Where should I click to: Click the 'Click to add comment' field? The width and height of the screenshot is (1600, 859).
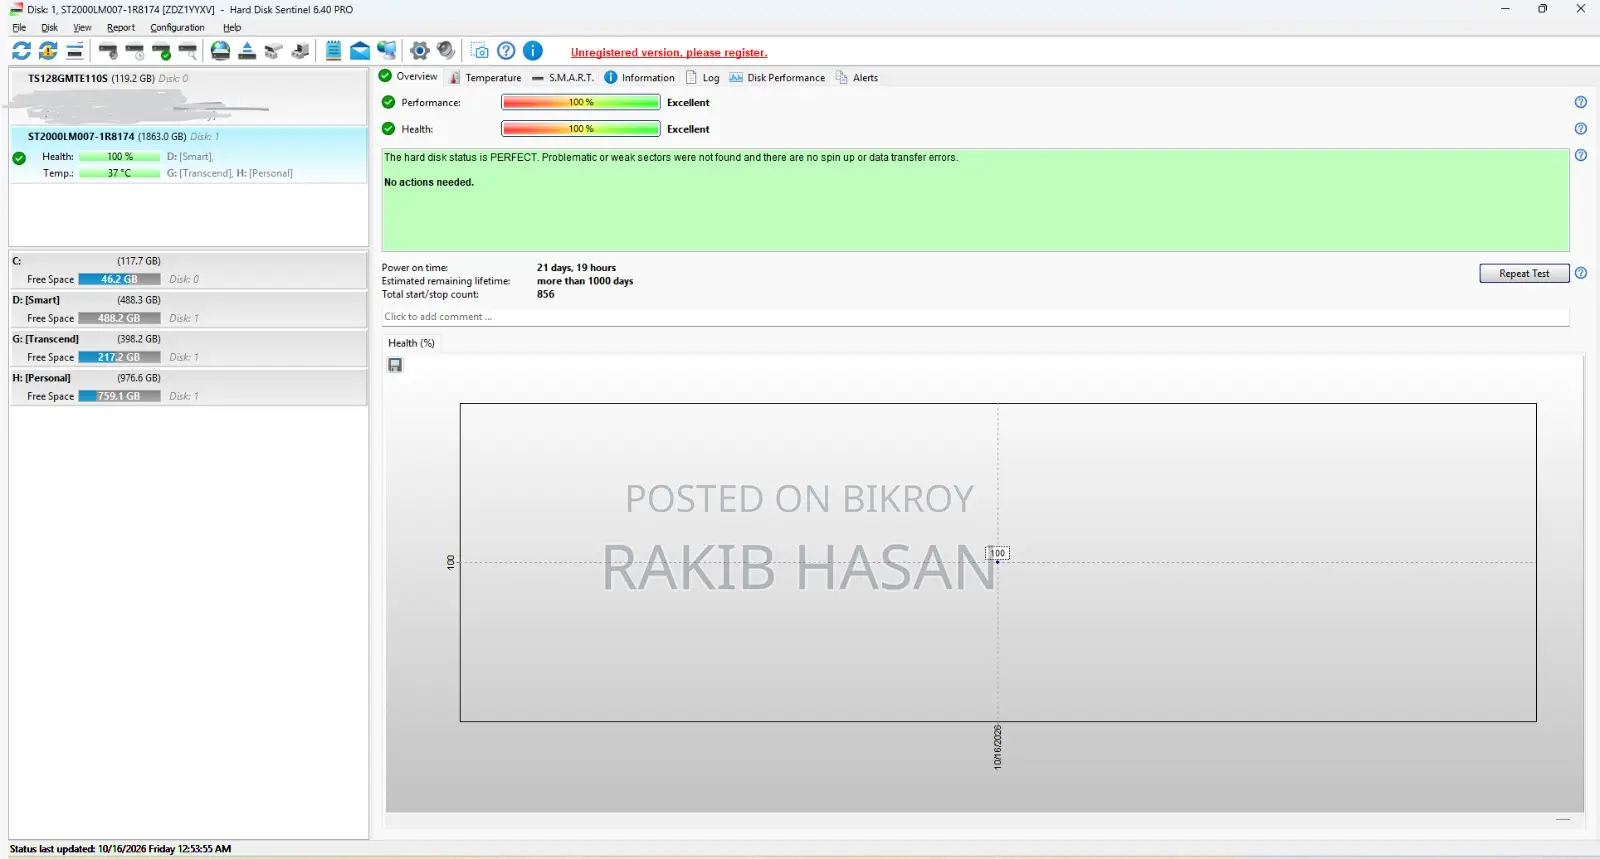[975, 317]
